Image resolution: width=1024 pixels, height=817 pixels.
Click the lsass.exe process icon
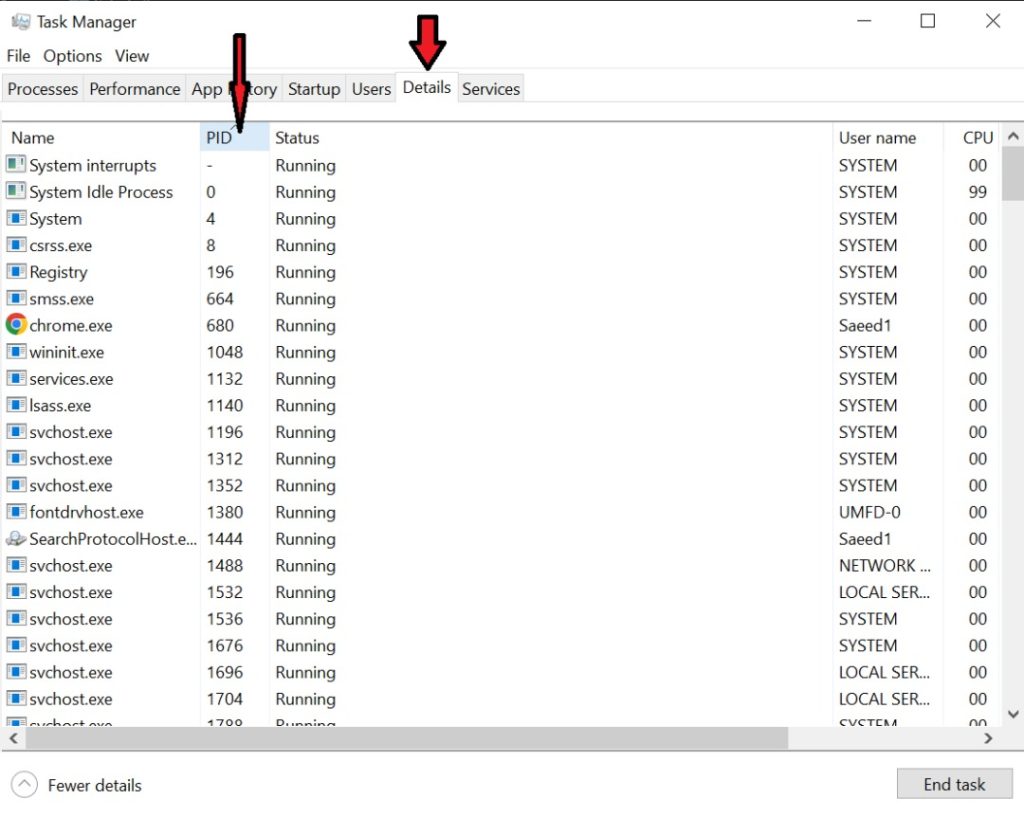(x=16, y=405)
